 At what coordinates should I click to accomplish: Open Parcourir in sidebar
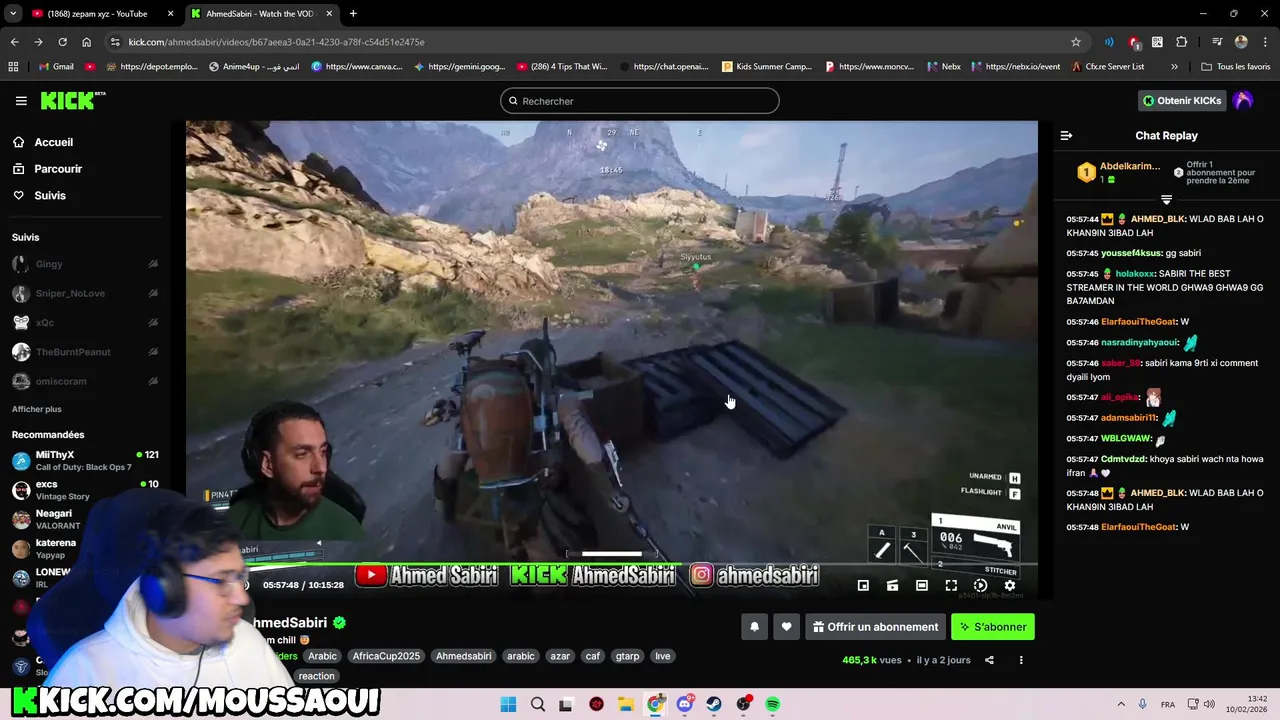[x=58, y=169]
